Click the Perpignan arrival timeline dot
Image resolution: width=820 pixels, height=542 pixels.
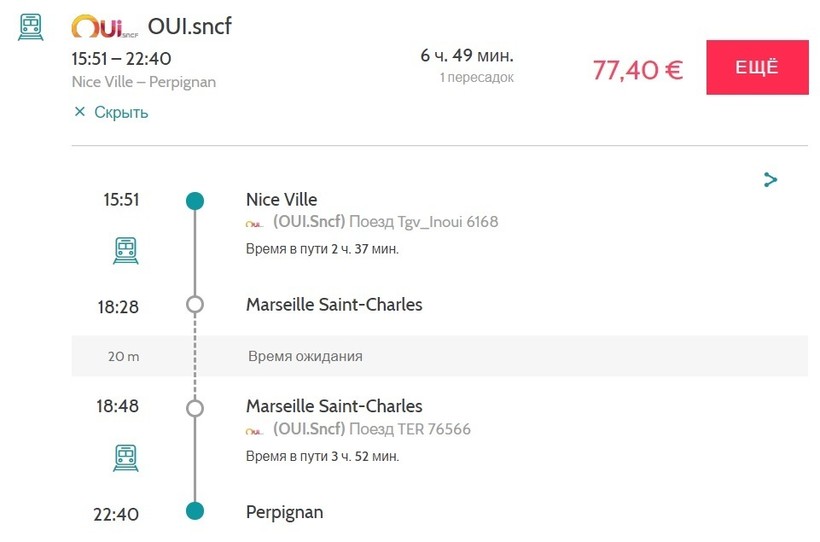195,511
